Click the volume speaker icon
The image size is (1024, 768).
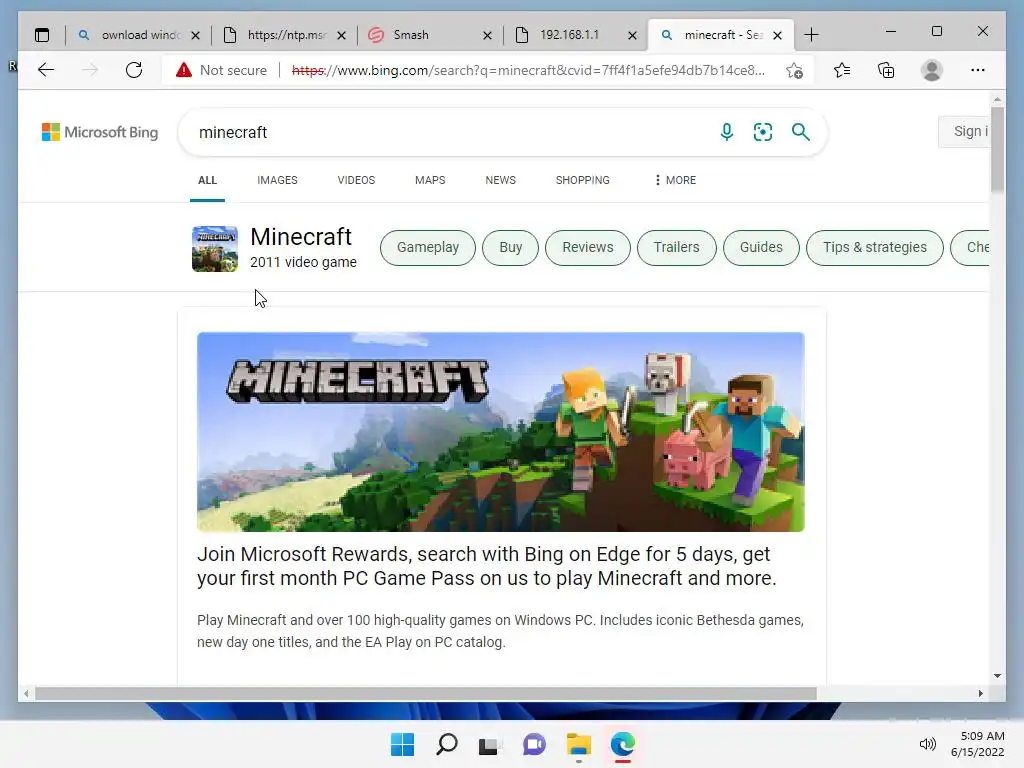pyautogui.click(x=927, y=744)
